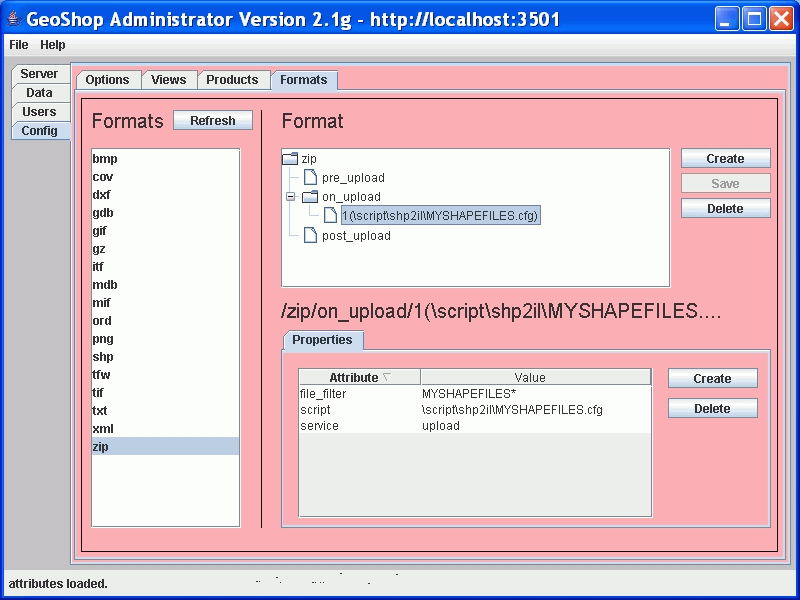Select the Properties tab

322,340
